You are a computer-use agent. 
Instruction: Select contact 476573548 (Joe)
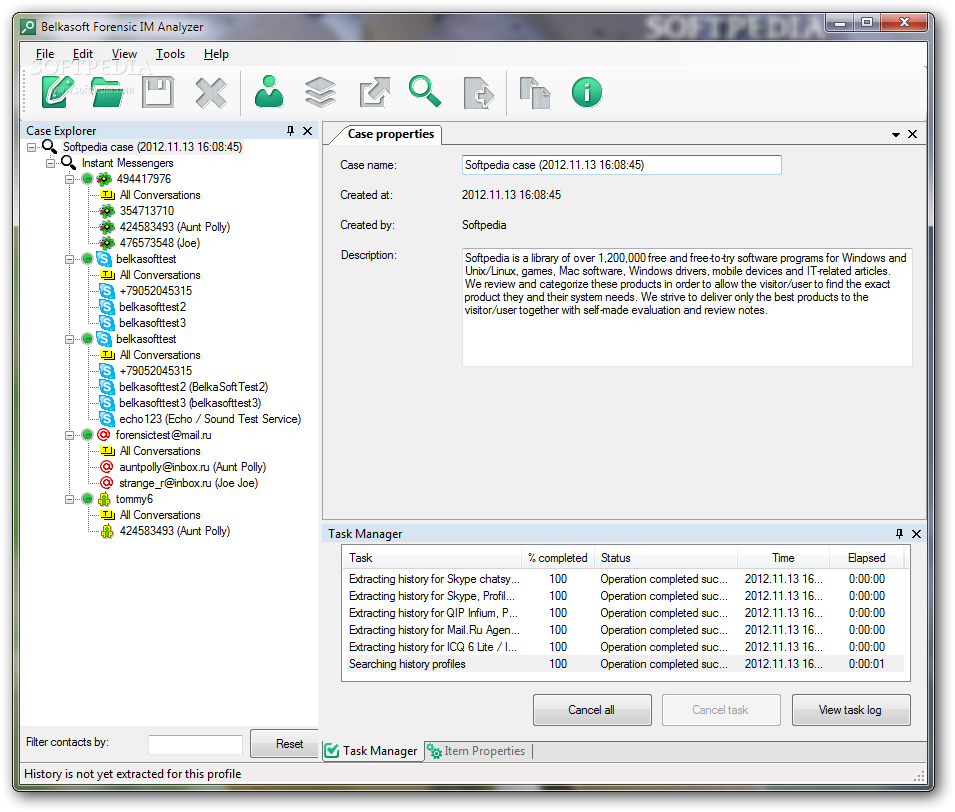160,243
